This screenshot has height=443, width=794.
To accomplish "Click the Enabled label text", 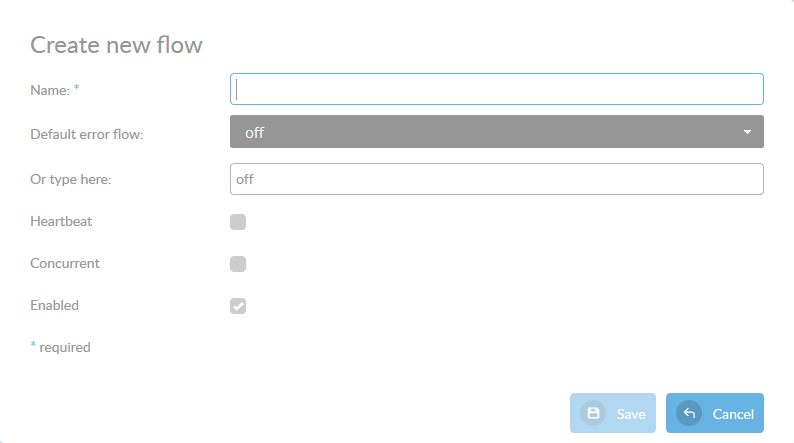I will [x=55, y=305].
